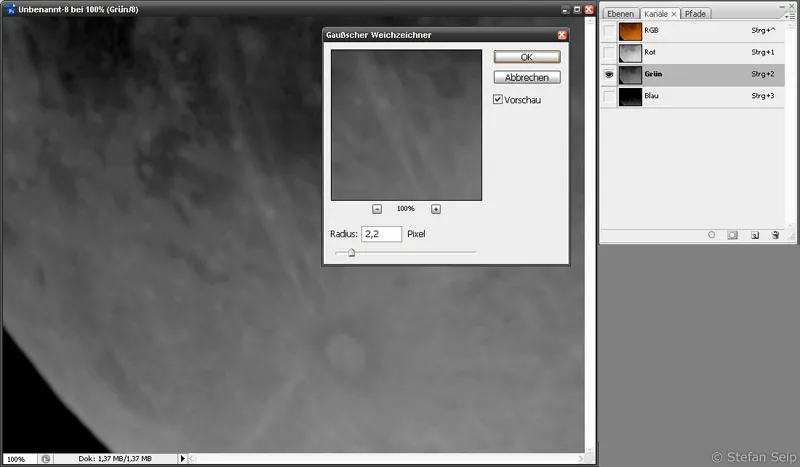Click the Blau channel thumbnail
800x467 pixels.
click(x=630, y=97)
